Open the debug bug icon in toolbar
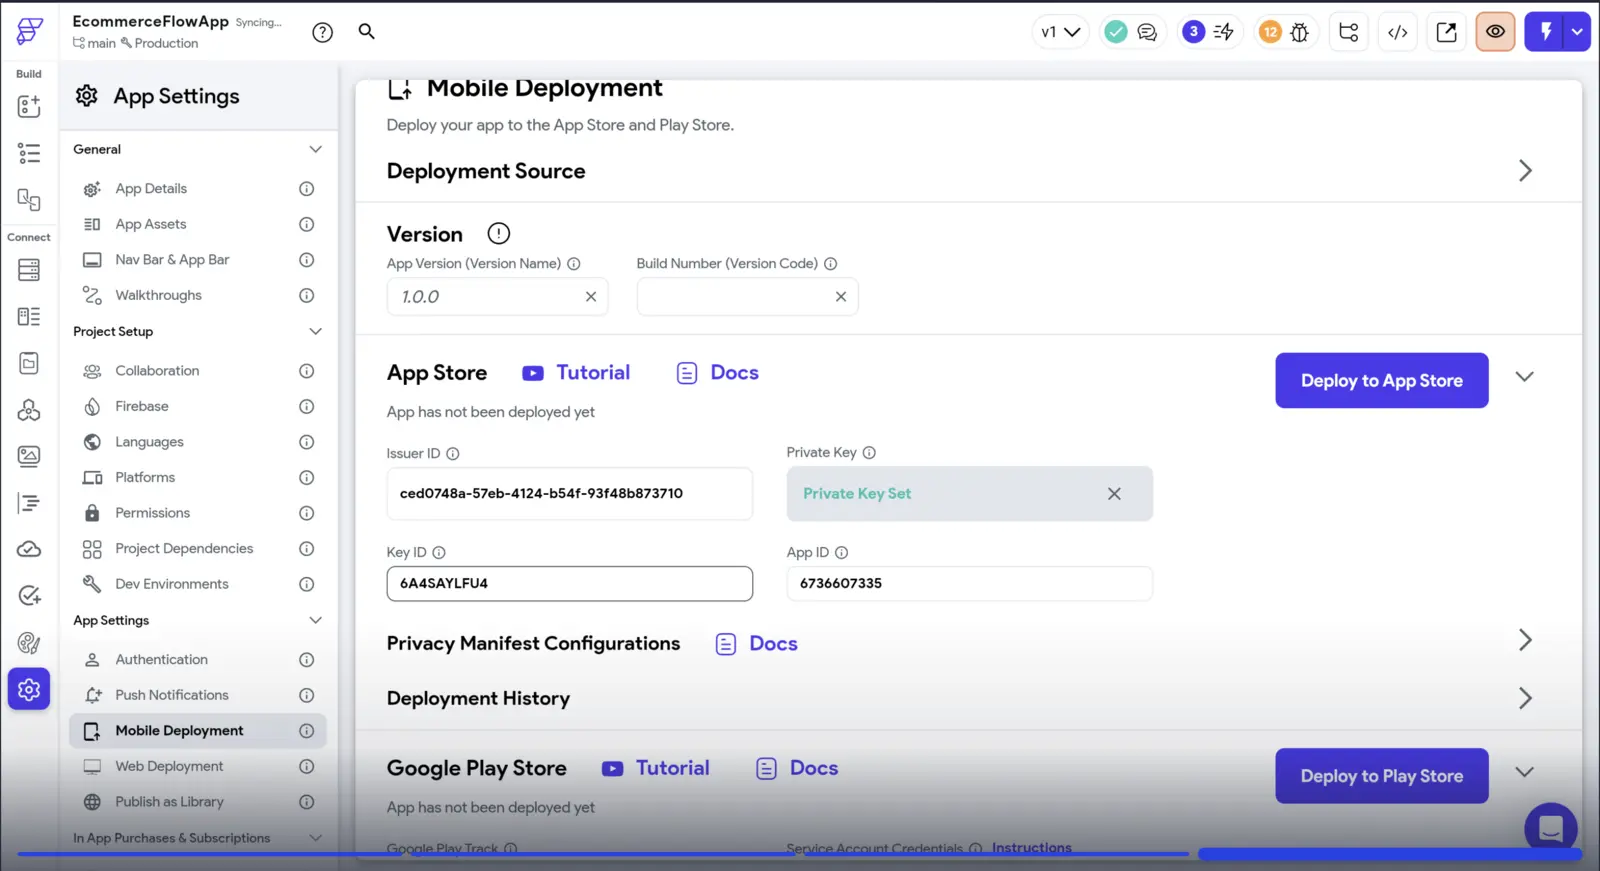Image resolution: width=1600 pixels, height=871 pixels. click(x=1299, y=32)
